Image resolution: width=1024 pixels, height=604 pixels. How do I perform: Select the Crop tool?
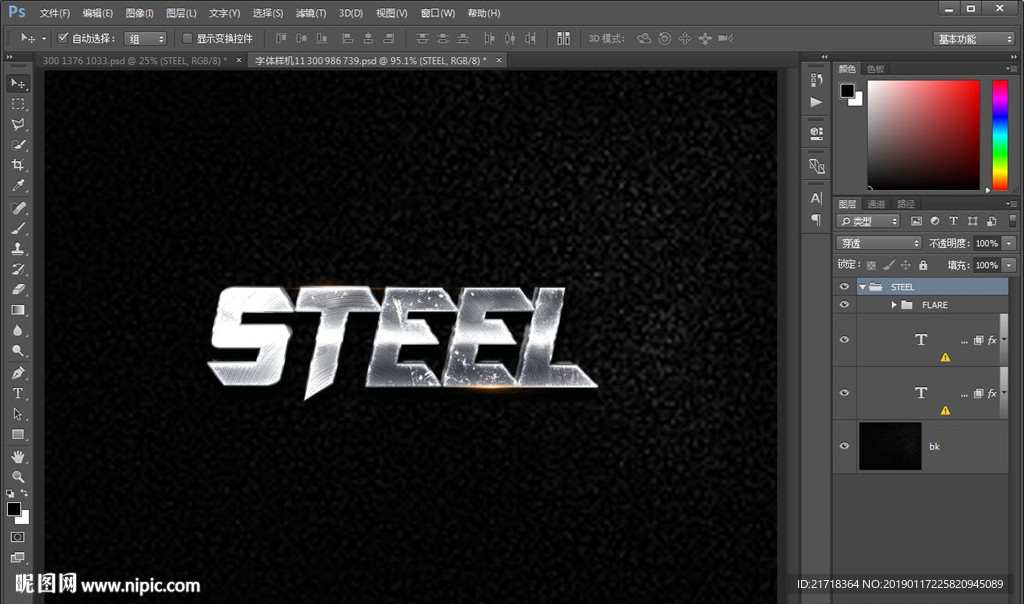(x=18, y=165)
